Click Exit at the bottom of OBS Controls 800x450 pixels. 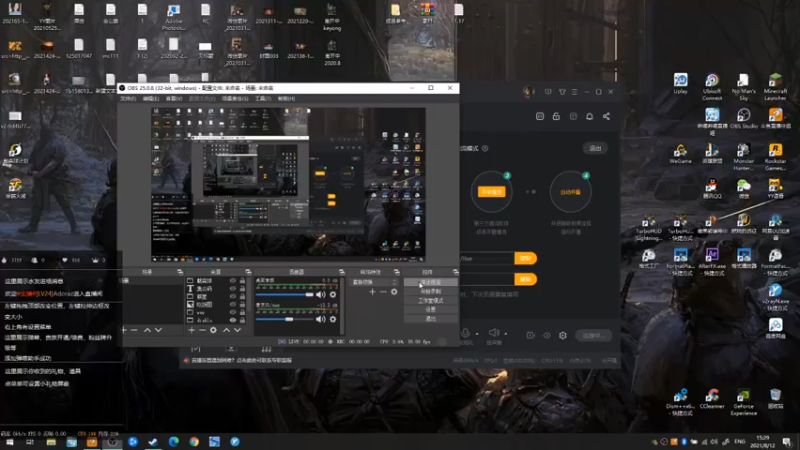[x=431, y=319]
